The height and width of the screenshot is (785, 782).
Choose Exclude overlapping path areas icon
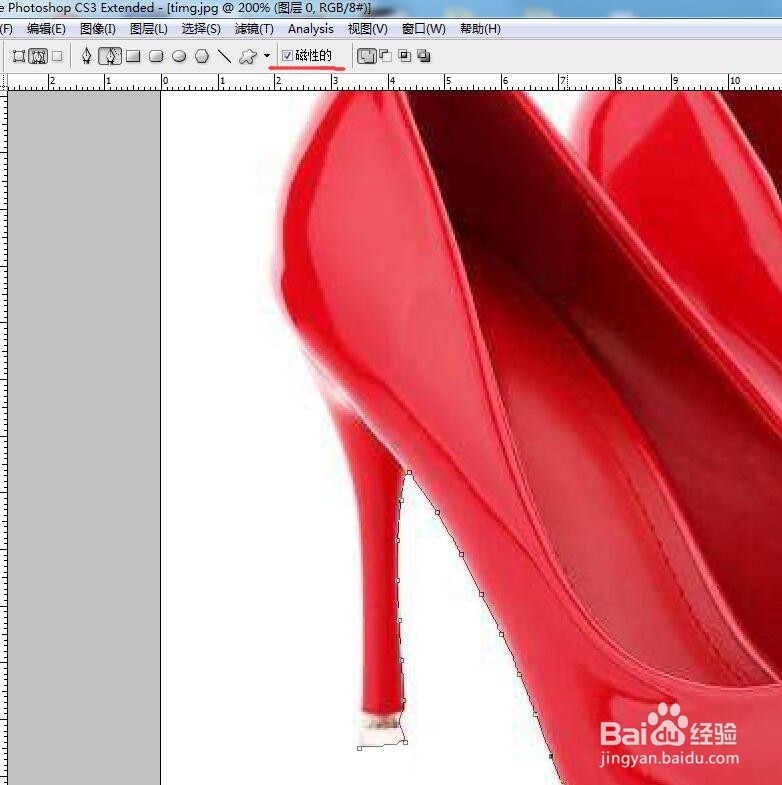point(424,56)
